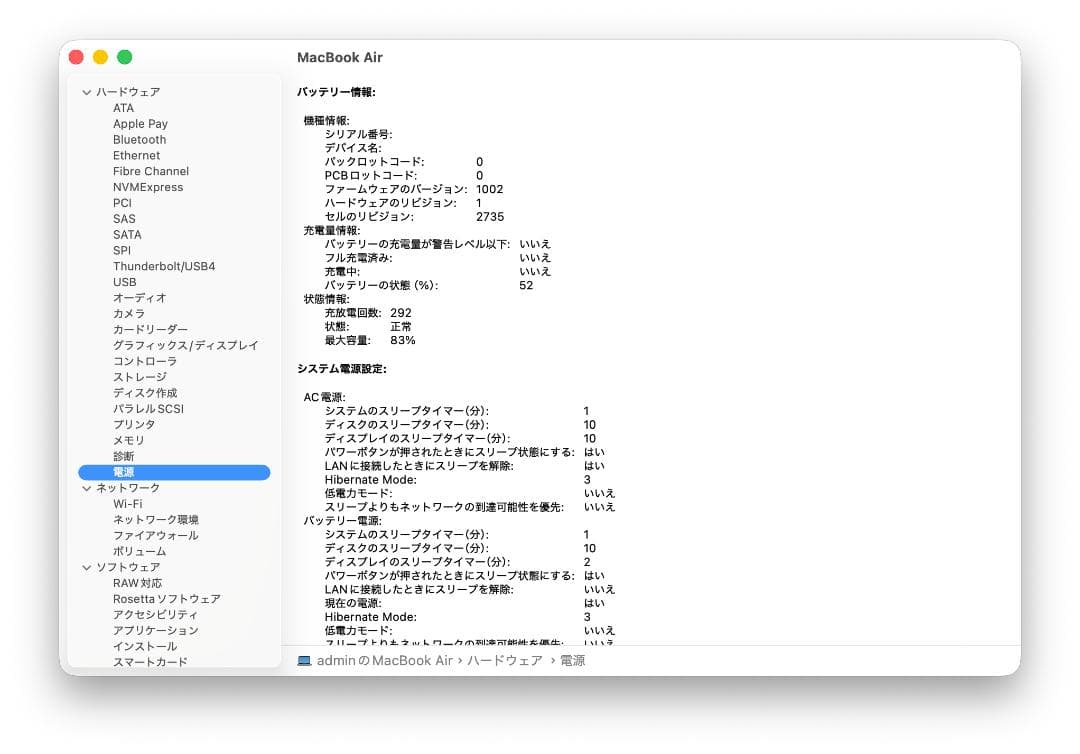Screen dimensions: 1080x754
Task: Select グラフィックス/ディスプレイ in the sidebar
Action: point(186,346)
